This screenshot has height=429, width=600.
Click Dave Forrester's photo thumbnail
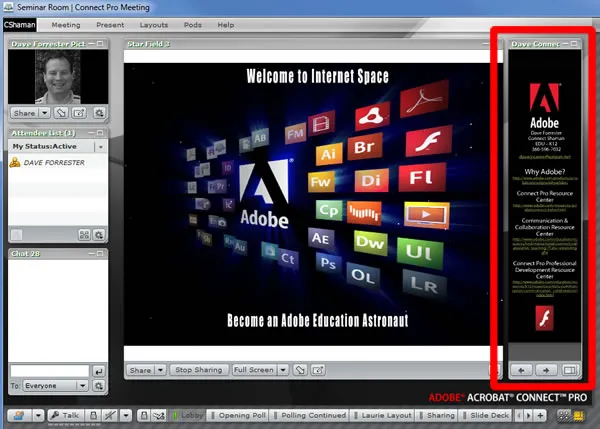[x=58, y=77]
